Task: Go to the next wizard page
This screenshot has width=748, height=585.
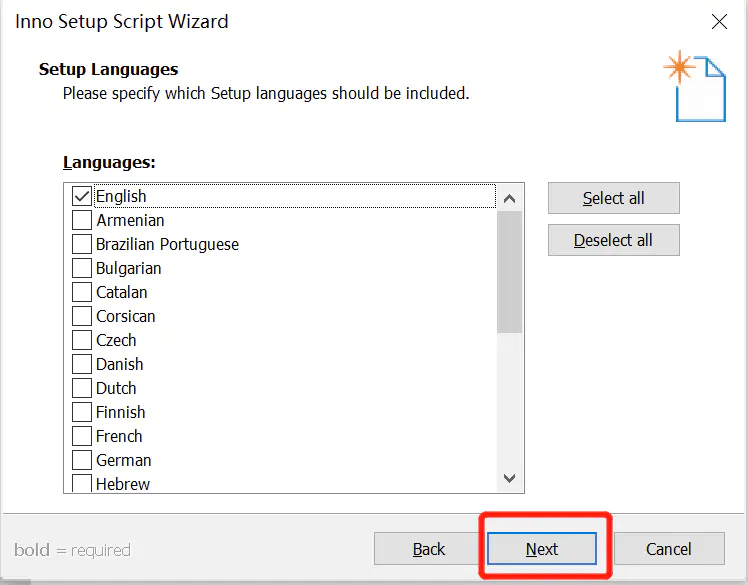Action: click(542, 549)
